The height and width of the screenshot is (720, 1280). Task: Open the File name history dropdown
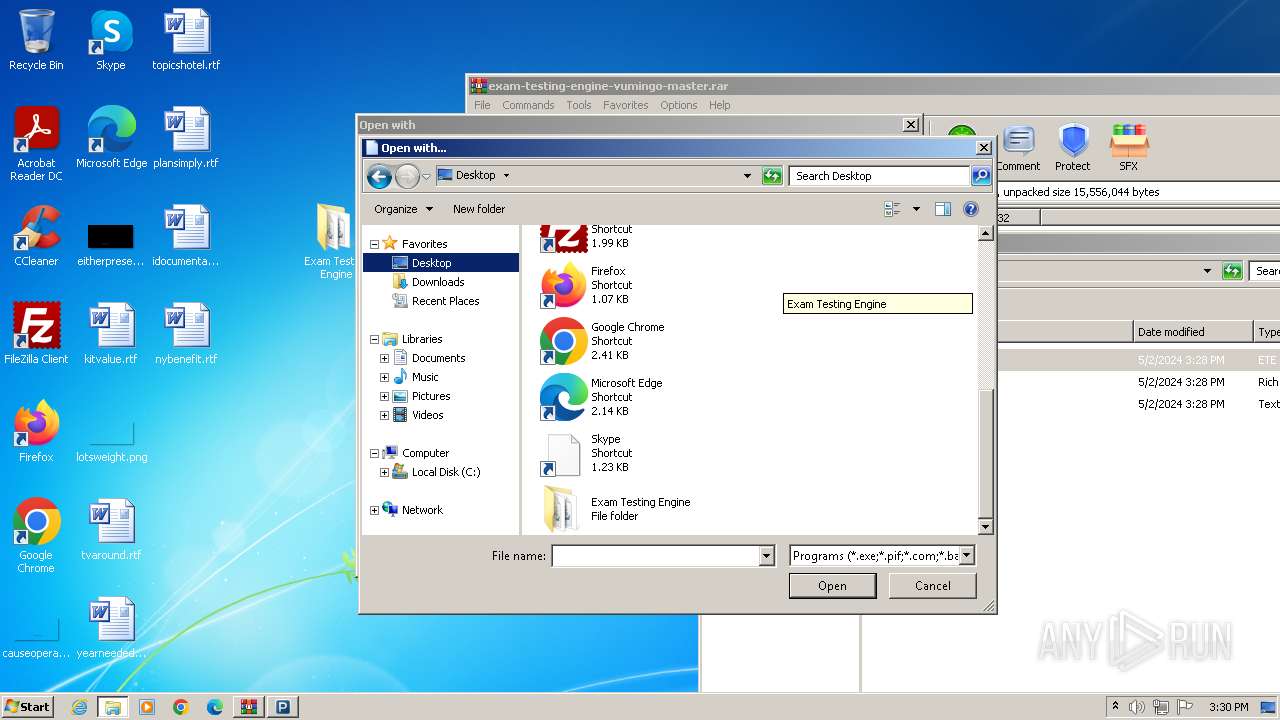click(767, 556)
